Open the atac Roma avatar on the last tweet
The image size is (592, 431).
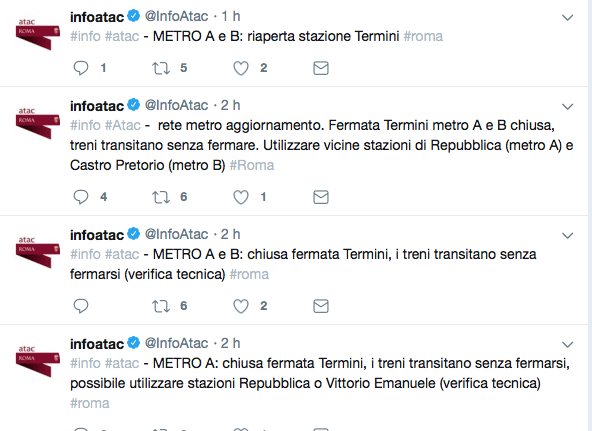point(38,361)
